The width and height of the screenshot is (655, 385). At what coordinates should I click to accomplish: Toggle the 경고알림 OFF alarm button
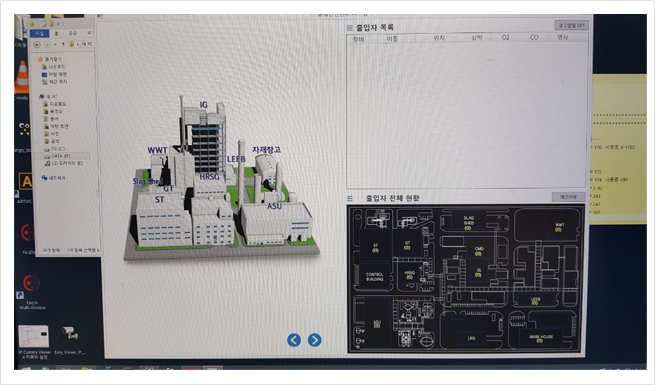[571, 25]
